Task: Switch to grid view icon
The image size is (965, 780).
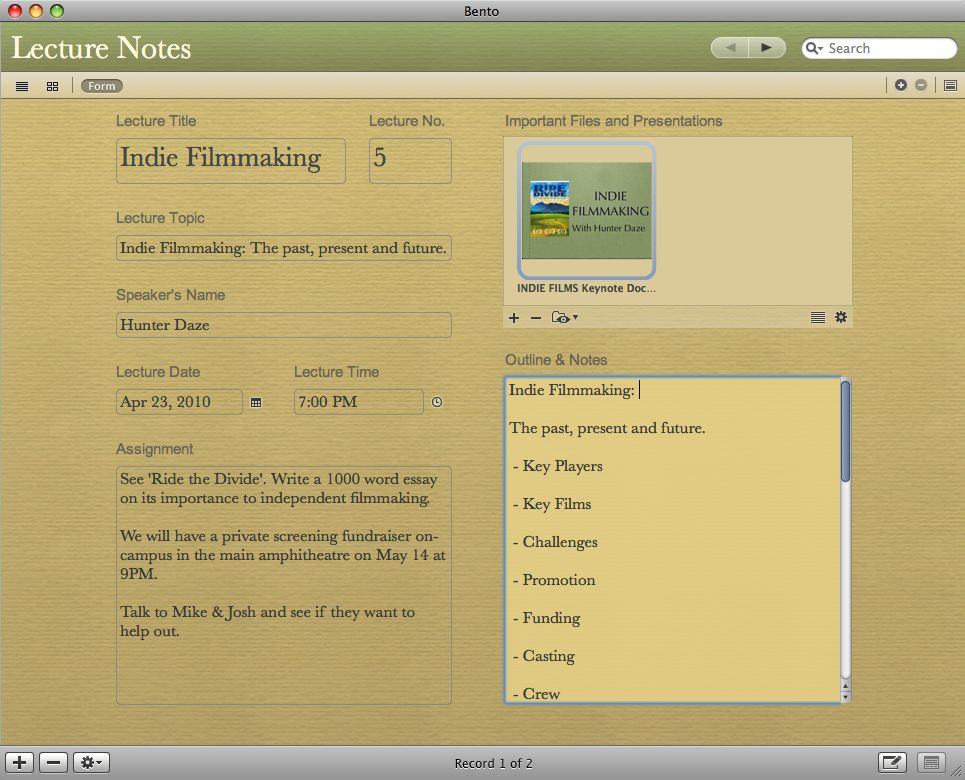Action: click(x=52, y=86)
